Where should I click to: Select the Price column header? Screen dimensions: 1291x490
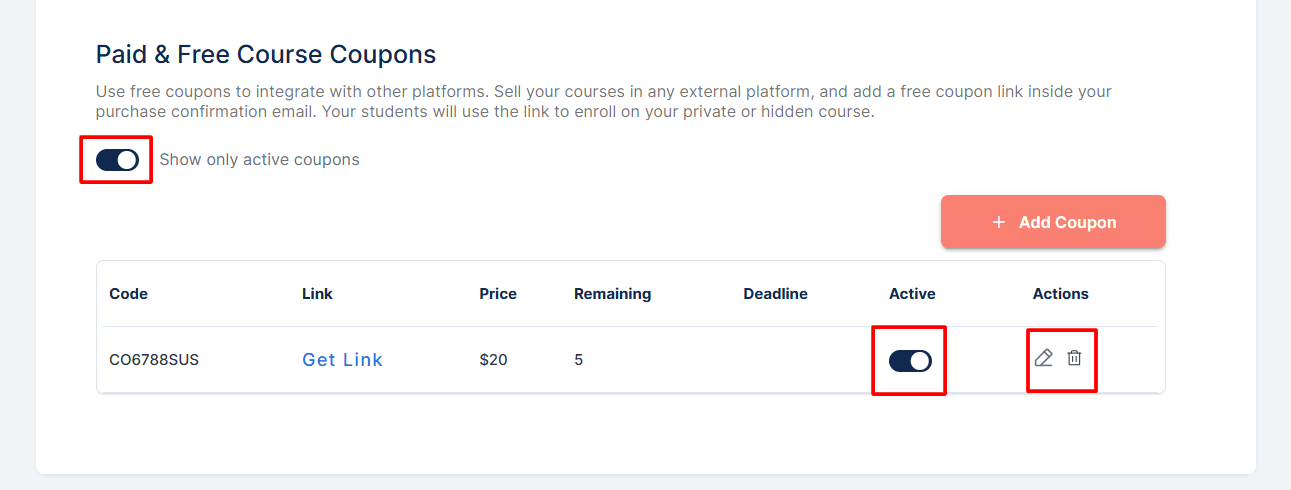click(x=498, y=294)
